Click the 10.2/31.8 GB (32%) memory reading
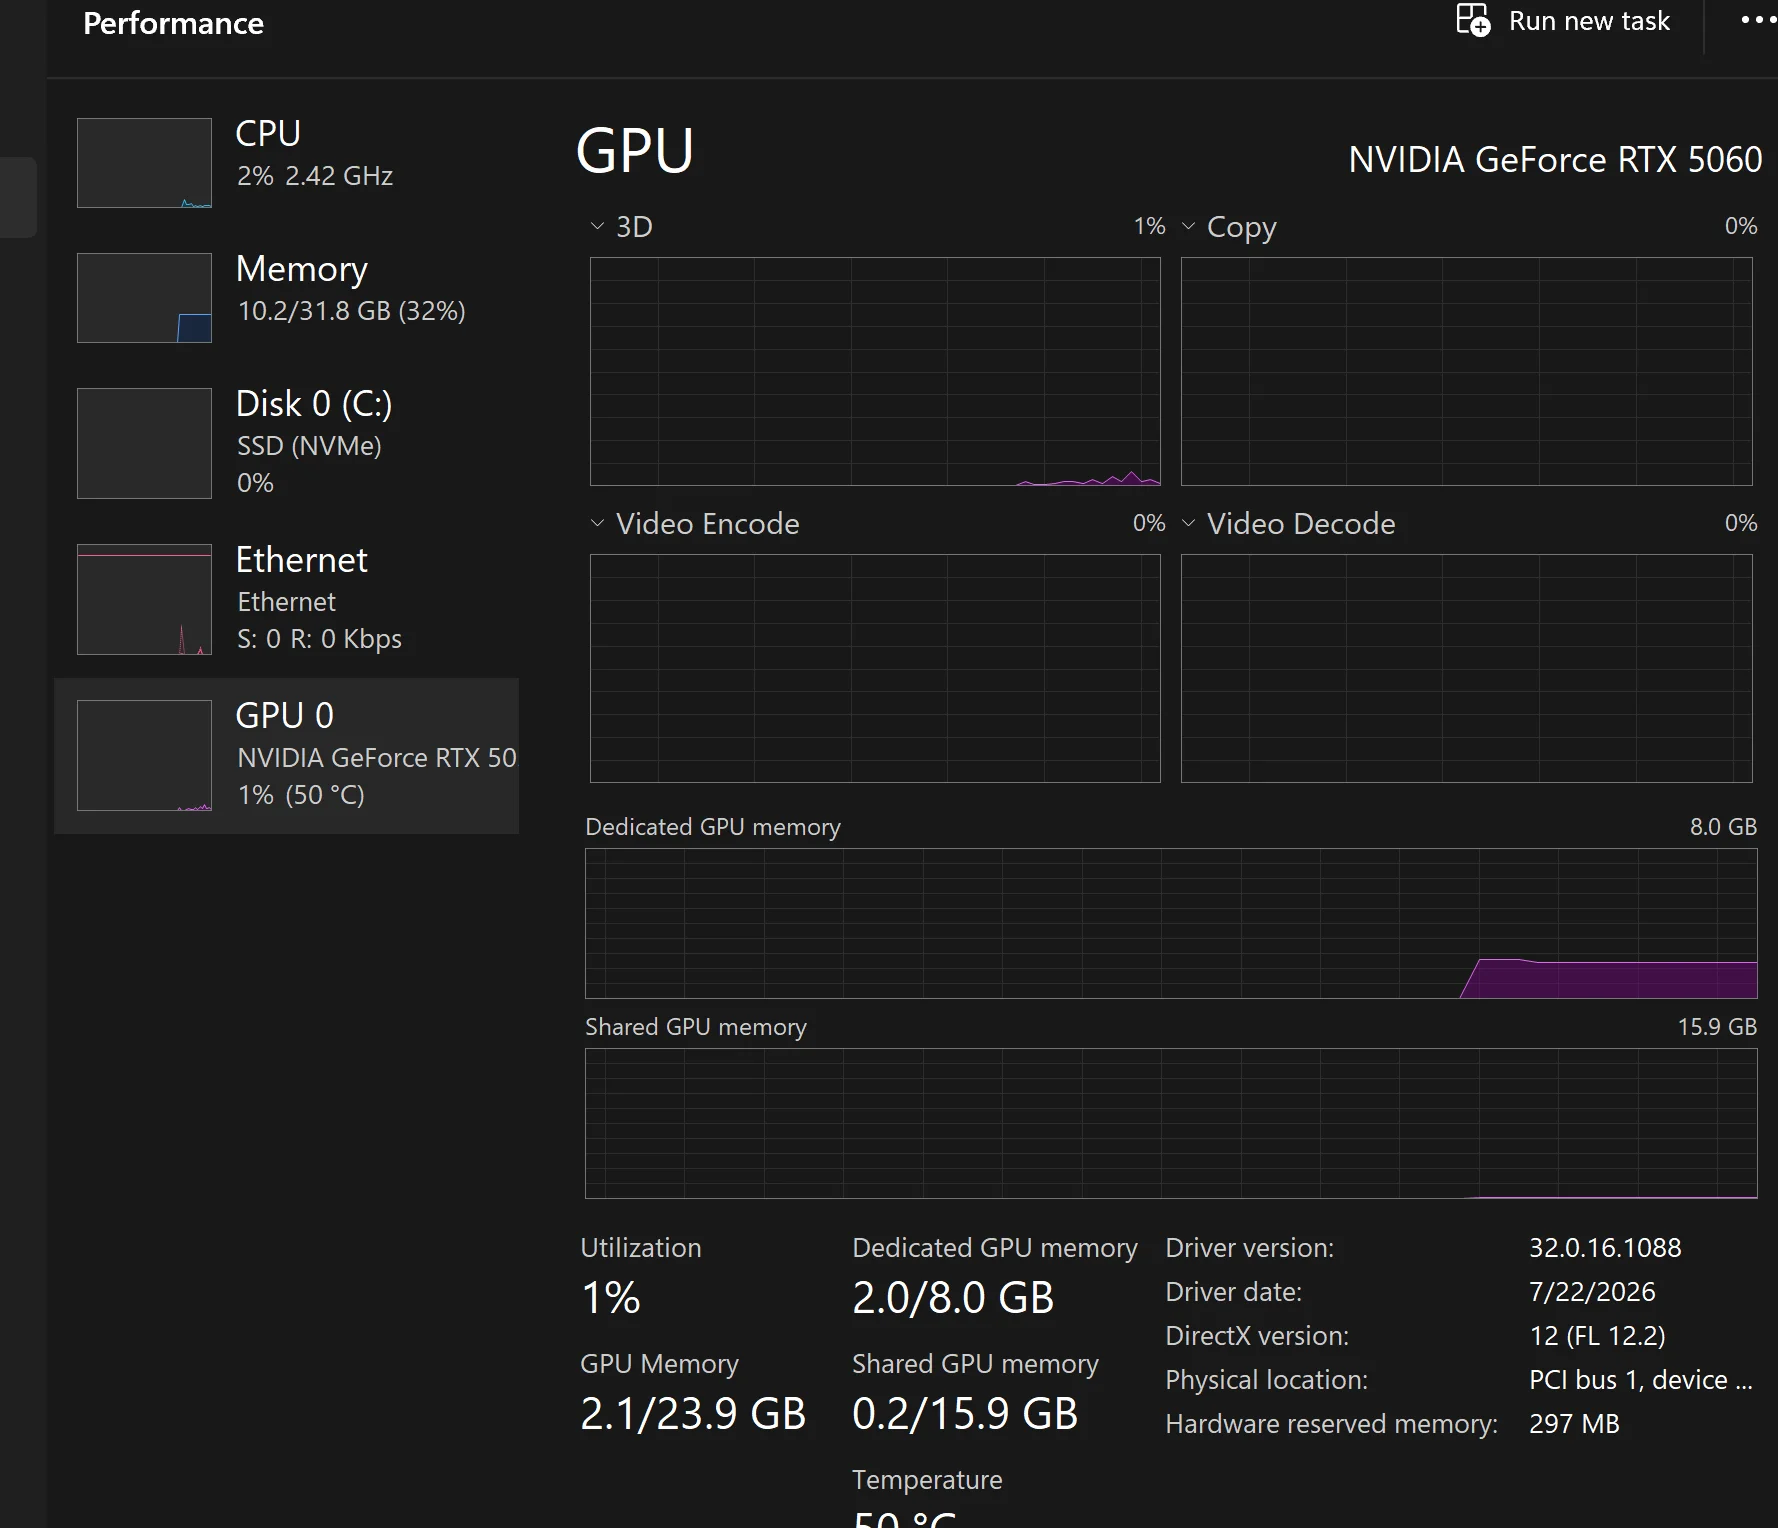This screenshot has width=1778, height=1528. click(351, 311)
